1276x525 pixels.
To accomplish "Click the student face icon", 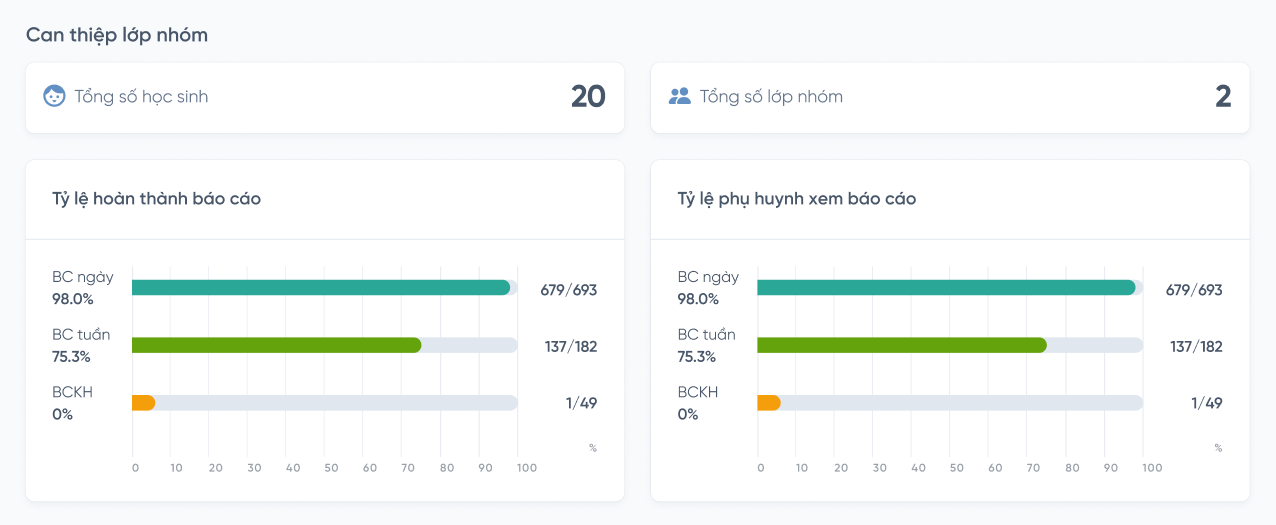I will pos(54,96).
